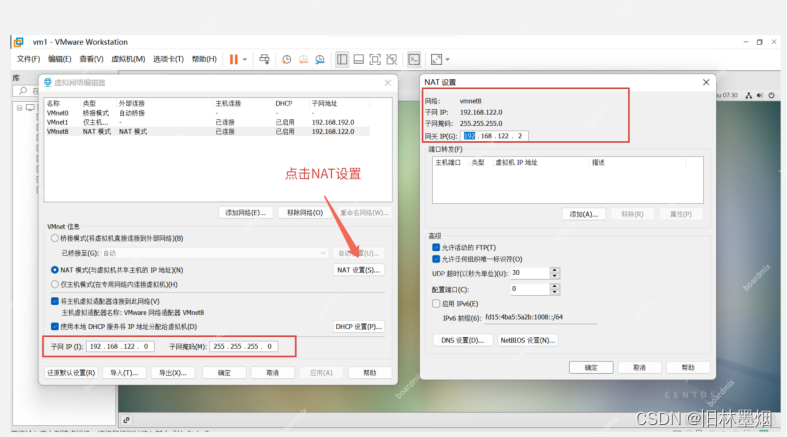Click 取消 in the NAT settings dialog
This screenshot has width=787, height=437.
click(x=639, y=368)
